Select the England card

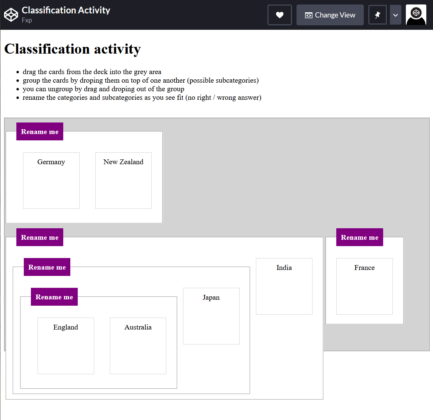tap(66, 346)
